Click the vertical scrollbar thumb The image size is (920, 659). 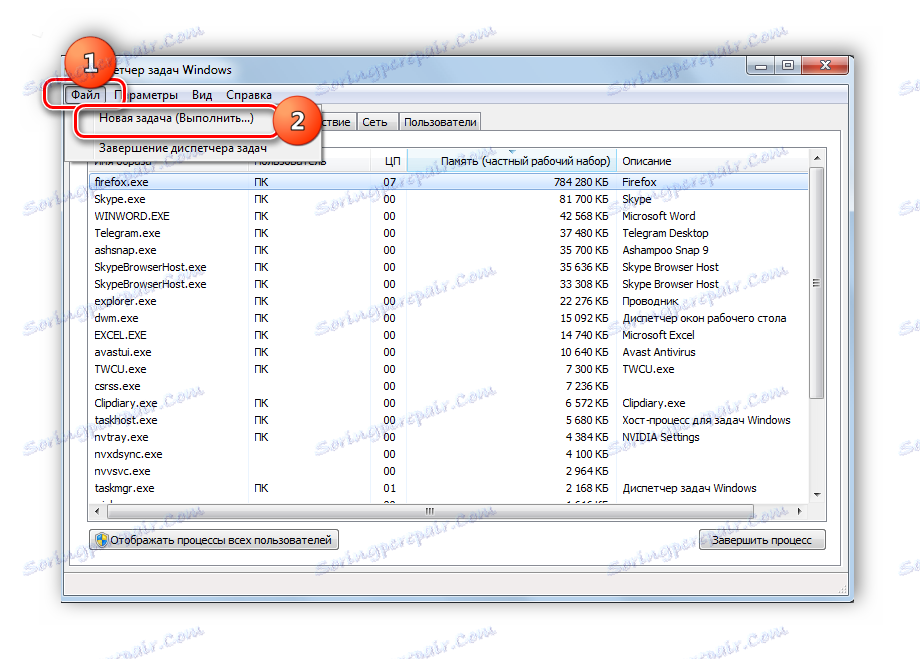coord(816,283)
